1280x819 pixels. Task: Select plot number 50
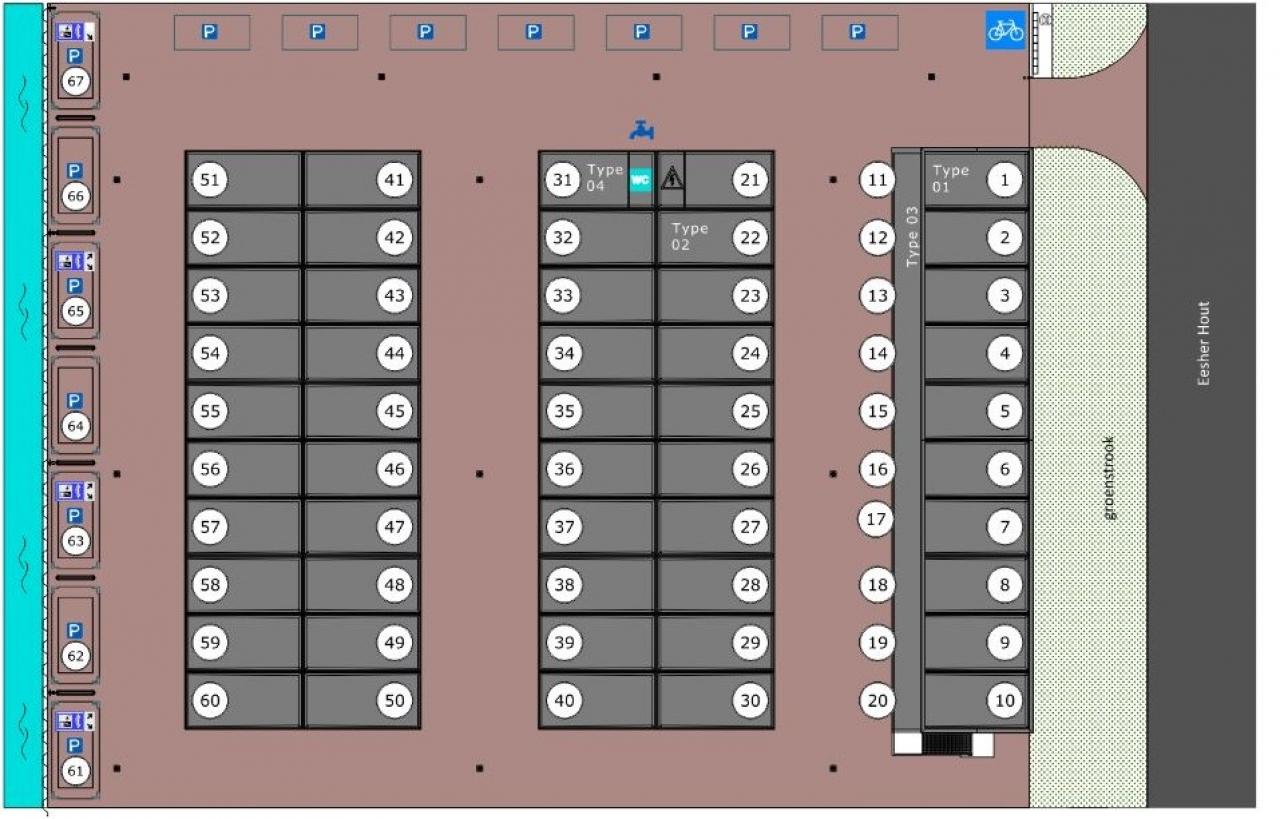[395, 701]
